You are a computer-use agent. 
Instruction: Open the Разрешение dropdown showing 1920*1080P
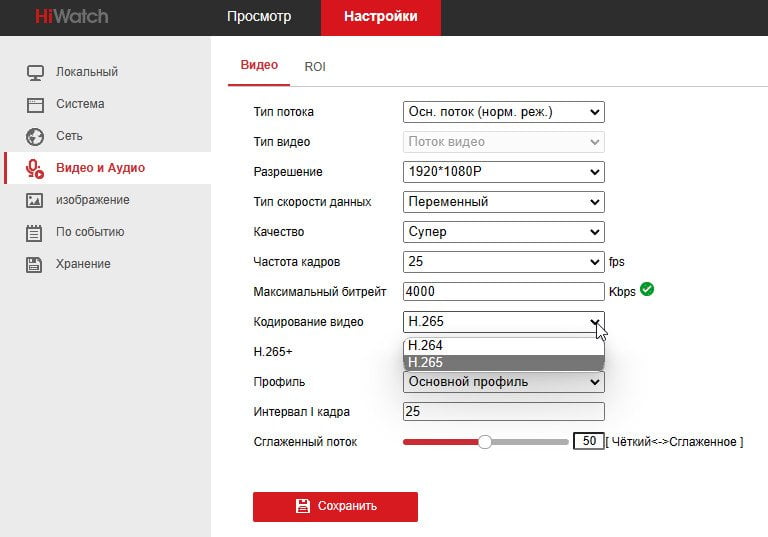(504, 172)
